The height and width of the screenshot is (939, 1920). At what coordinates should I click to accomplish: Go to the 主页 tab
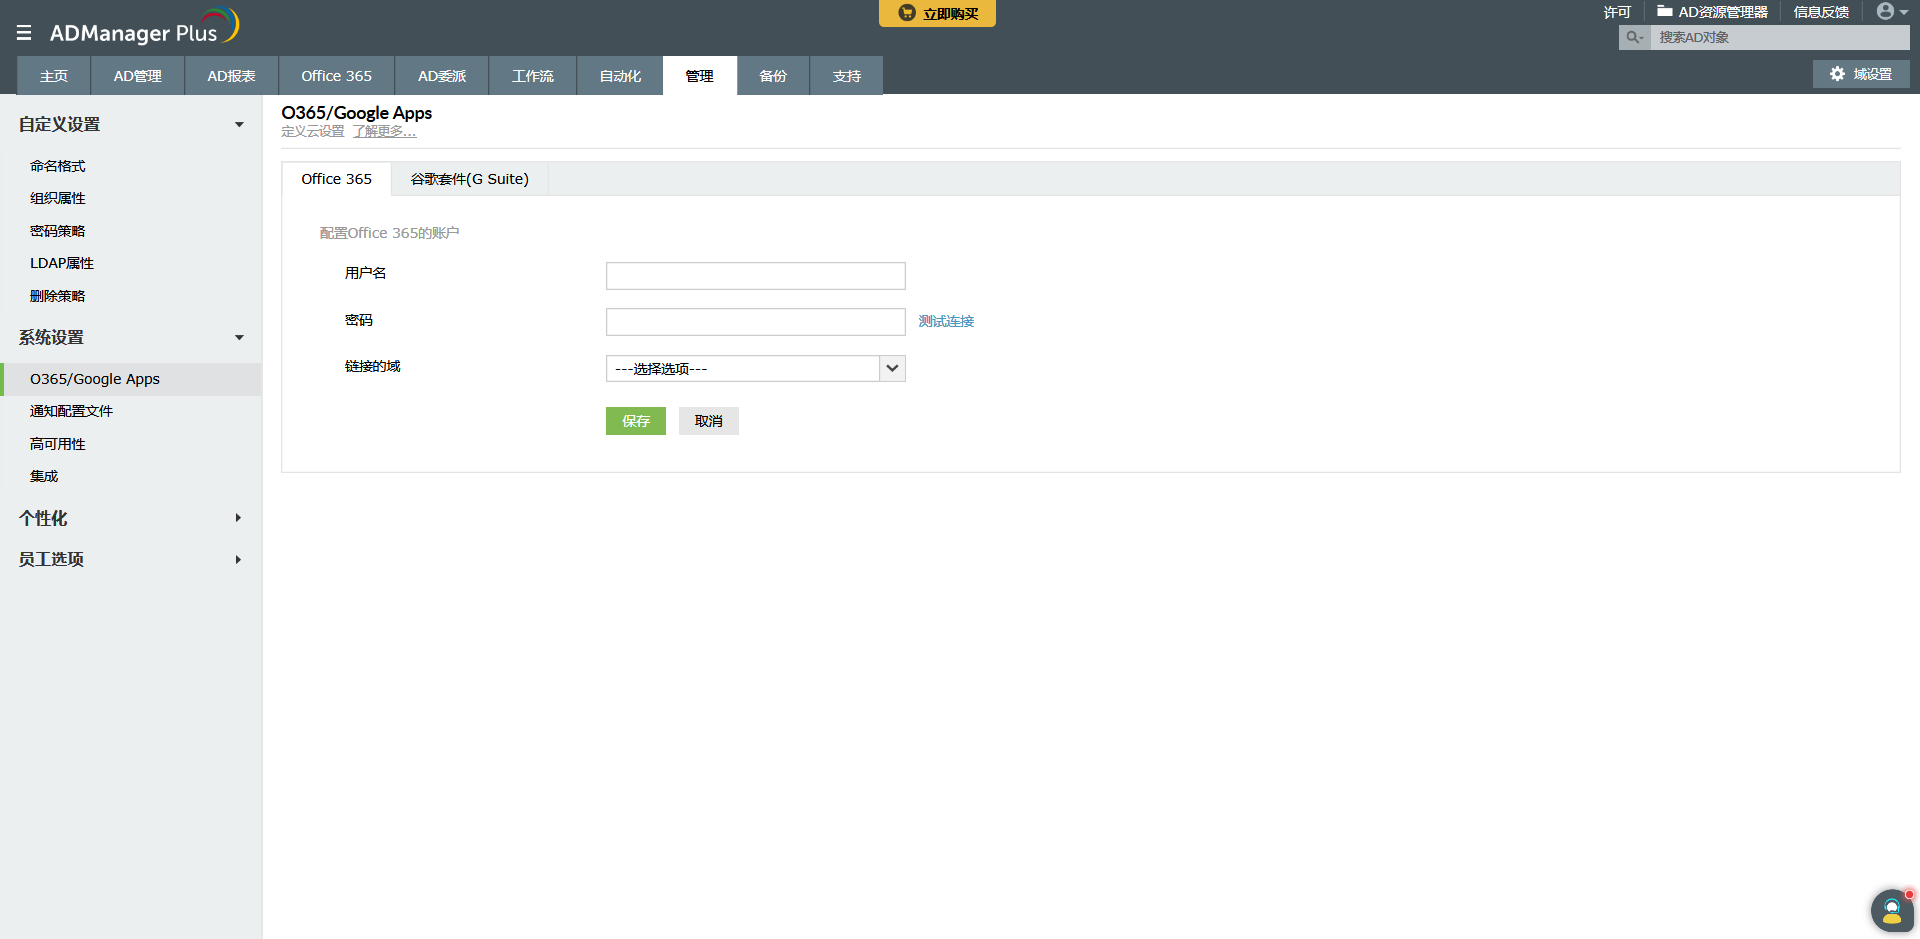pos(54,76)
